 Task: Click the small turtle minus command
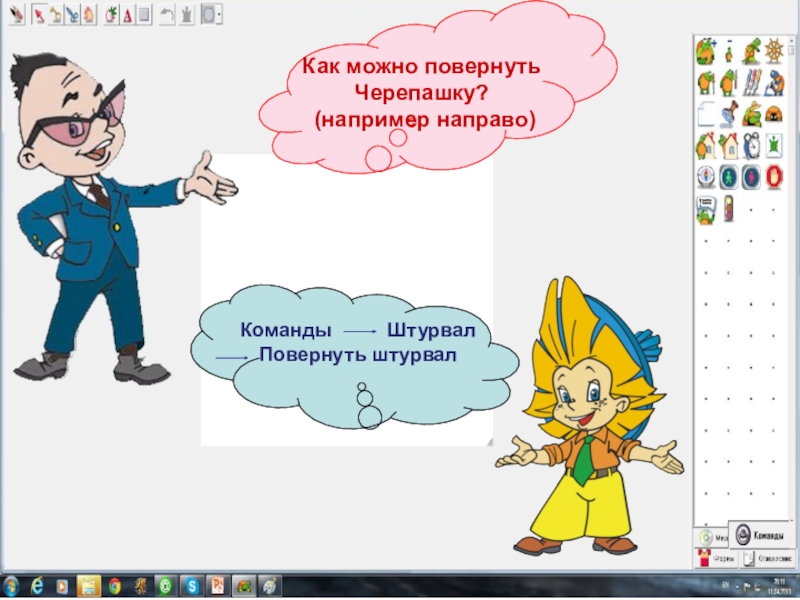[x=729, y=51]
